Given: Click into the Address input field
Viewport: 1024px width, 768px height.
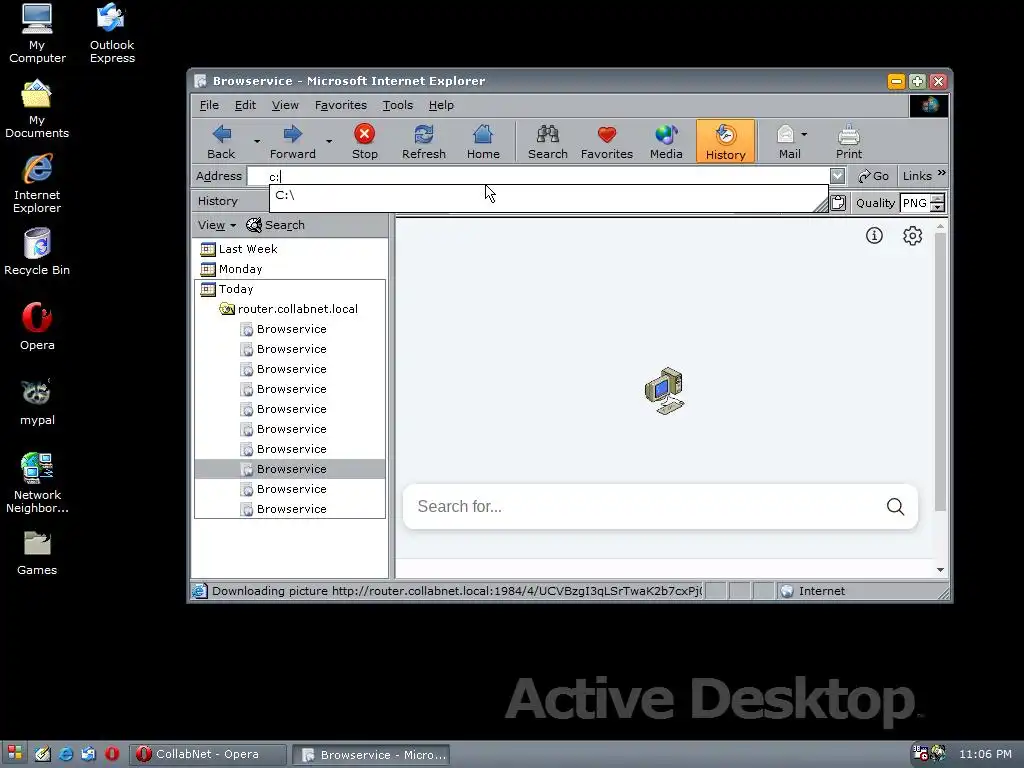Looking at the screenshot, I should [x=539, y=176].
